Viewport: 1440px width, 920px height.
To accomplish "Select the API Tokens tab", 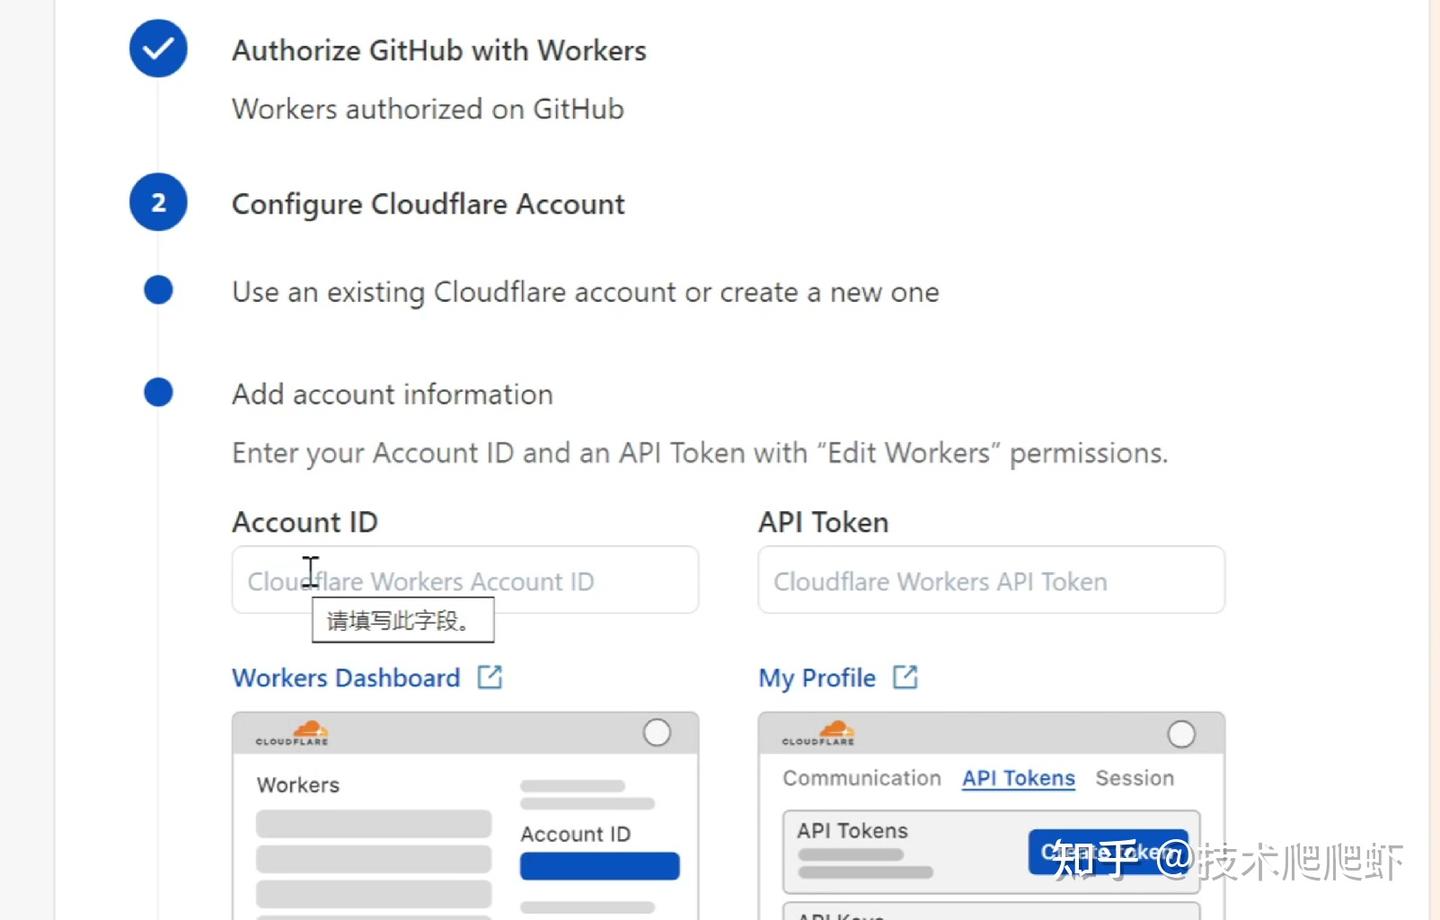I will coord(1018,778).
